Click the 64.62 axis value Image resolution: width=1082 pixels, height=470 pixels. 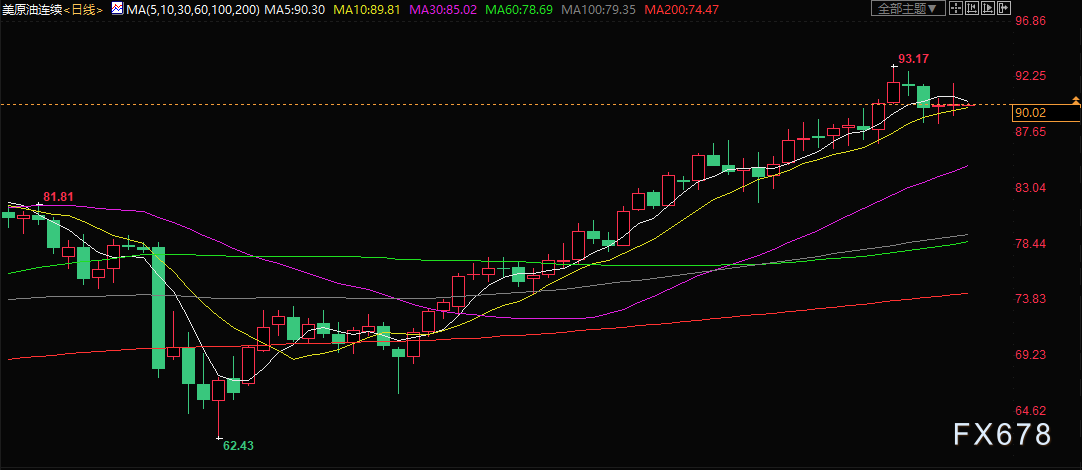(1031, 411)
